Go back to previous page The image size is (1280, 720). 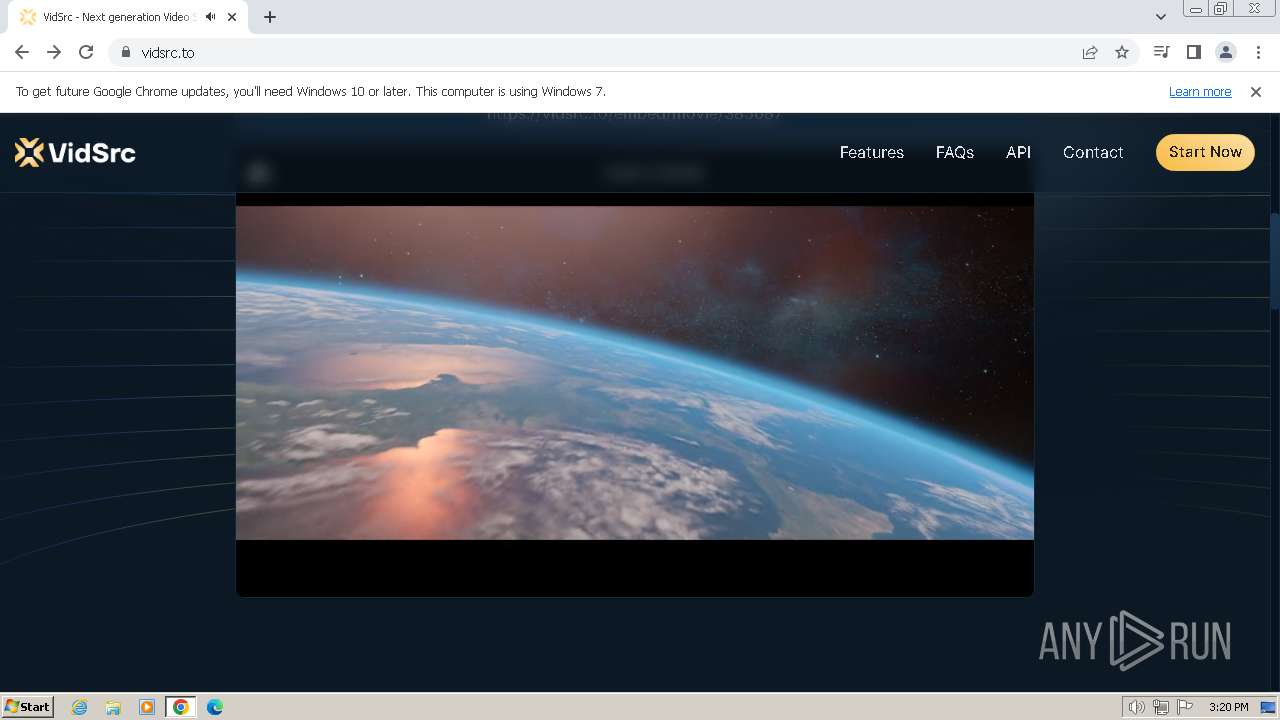pos(22,52)
